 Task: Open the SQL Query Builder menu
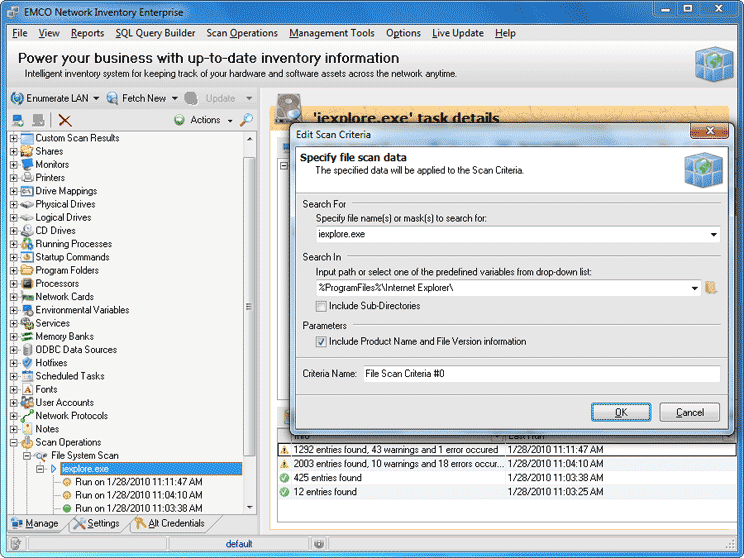155,33
